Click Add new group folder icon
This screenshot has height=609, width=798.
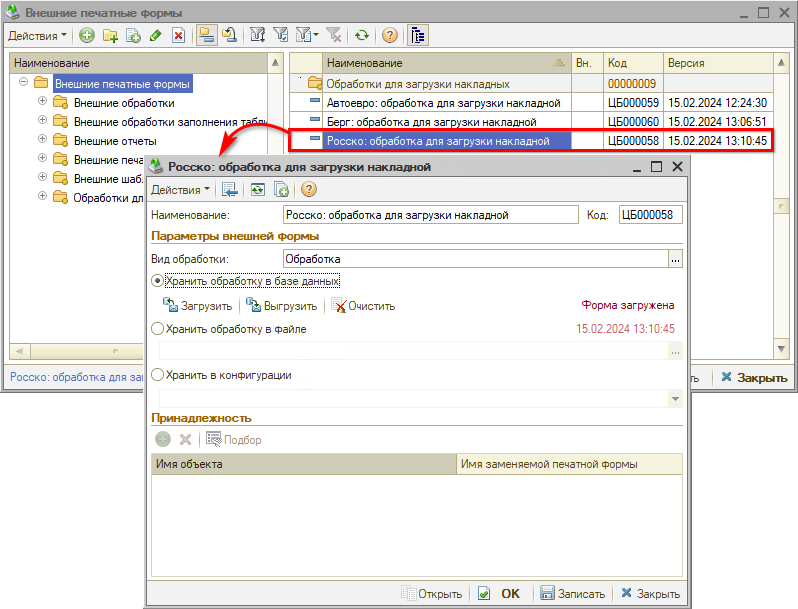[x=110, y=36]
